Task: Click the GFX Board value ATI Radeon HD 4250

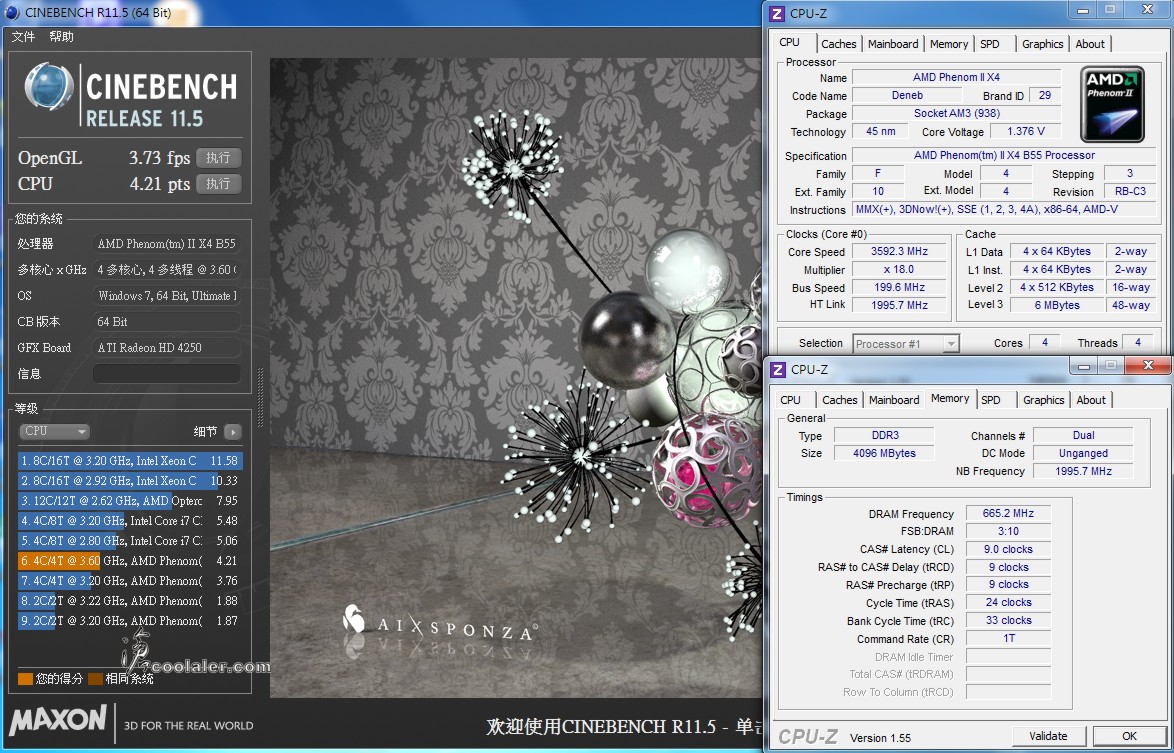Action: pos(166,347)
